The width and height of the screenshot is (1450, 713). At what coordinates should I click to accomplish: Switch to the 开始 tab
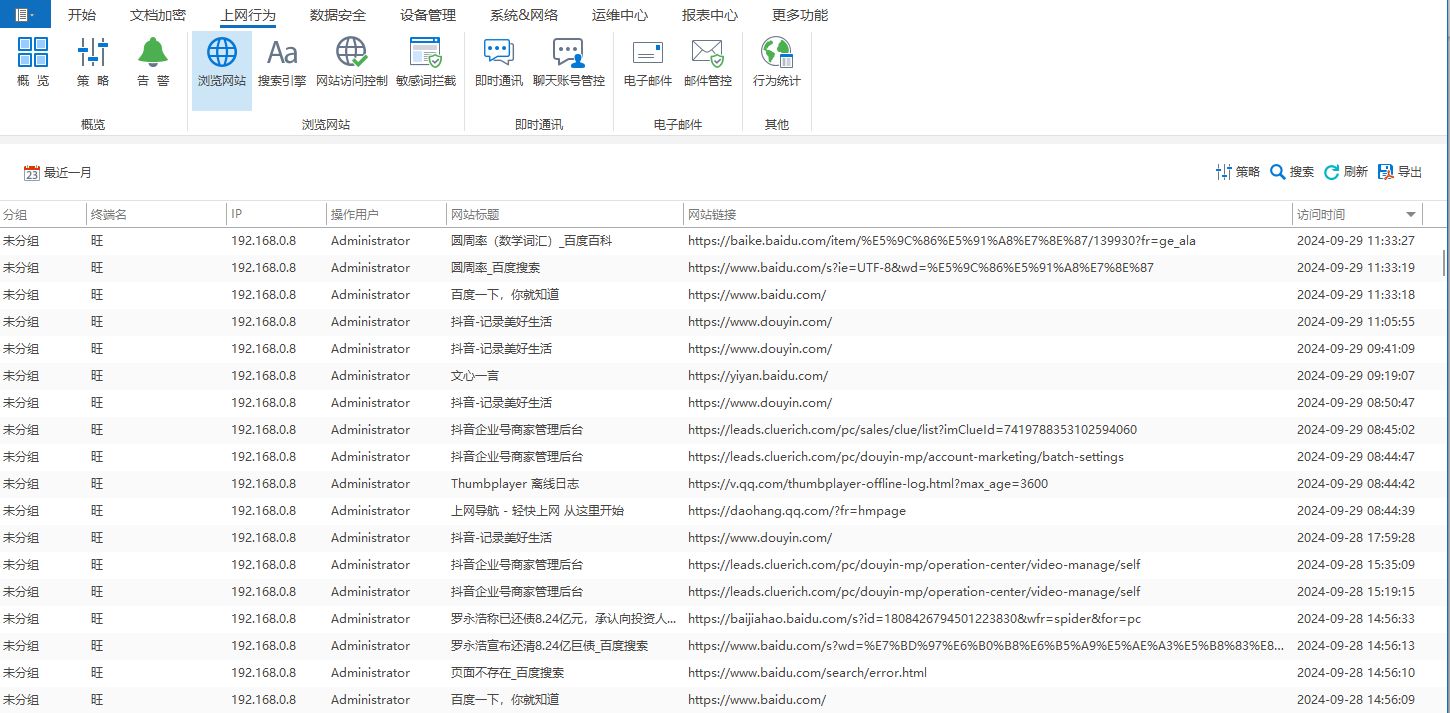click(82, 15)
